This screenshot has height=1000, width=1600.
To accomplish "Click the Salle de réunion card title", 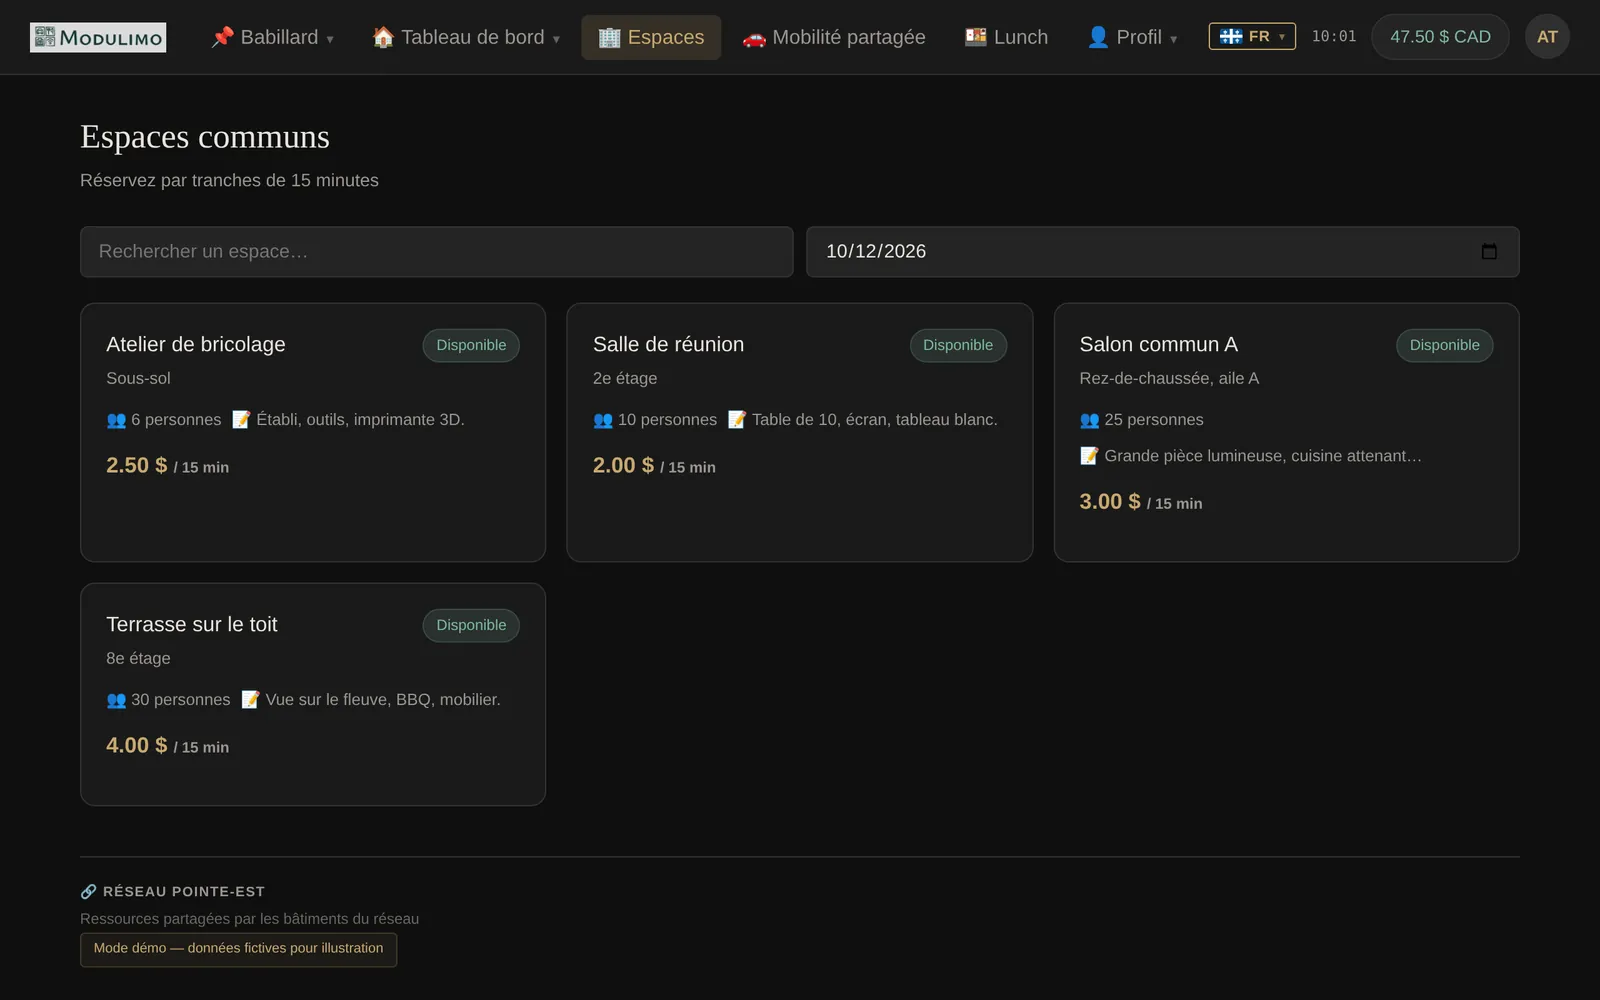I will click(669, 344).
